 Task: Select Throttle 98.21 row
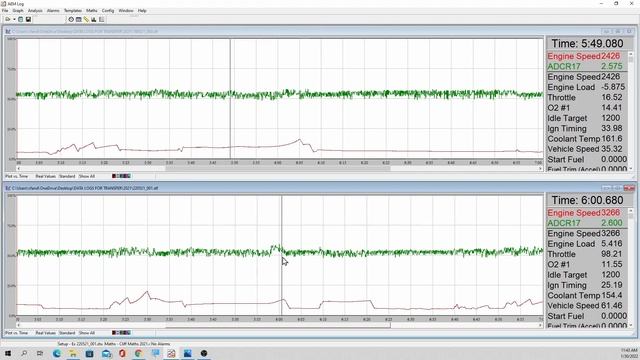click(587, 254)
